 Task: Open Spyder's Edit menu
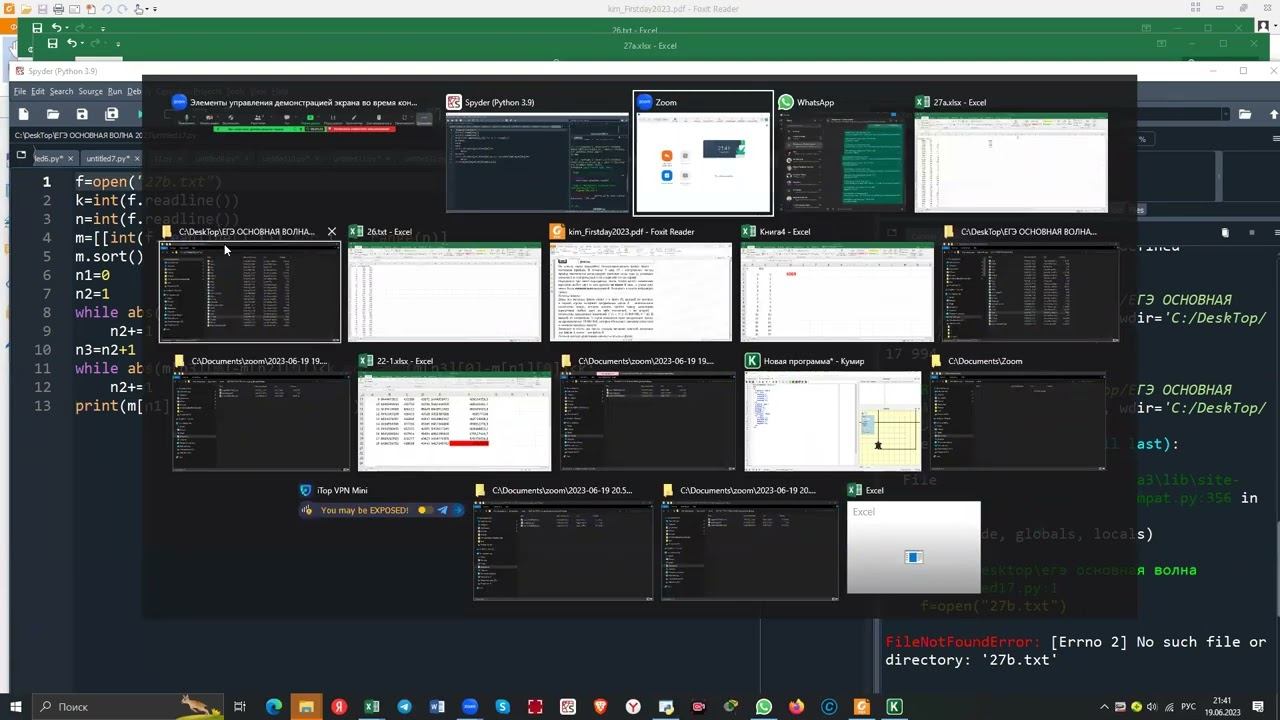(x=38, y=91)
